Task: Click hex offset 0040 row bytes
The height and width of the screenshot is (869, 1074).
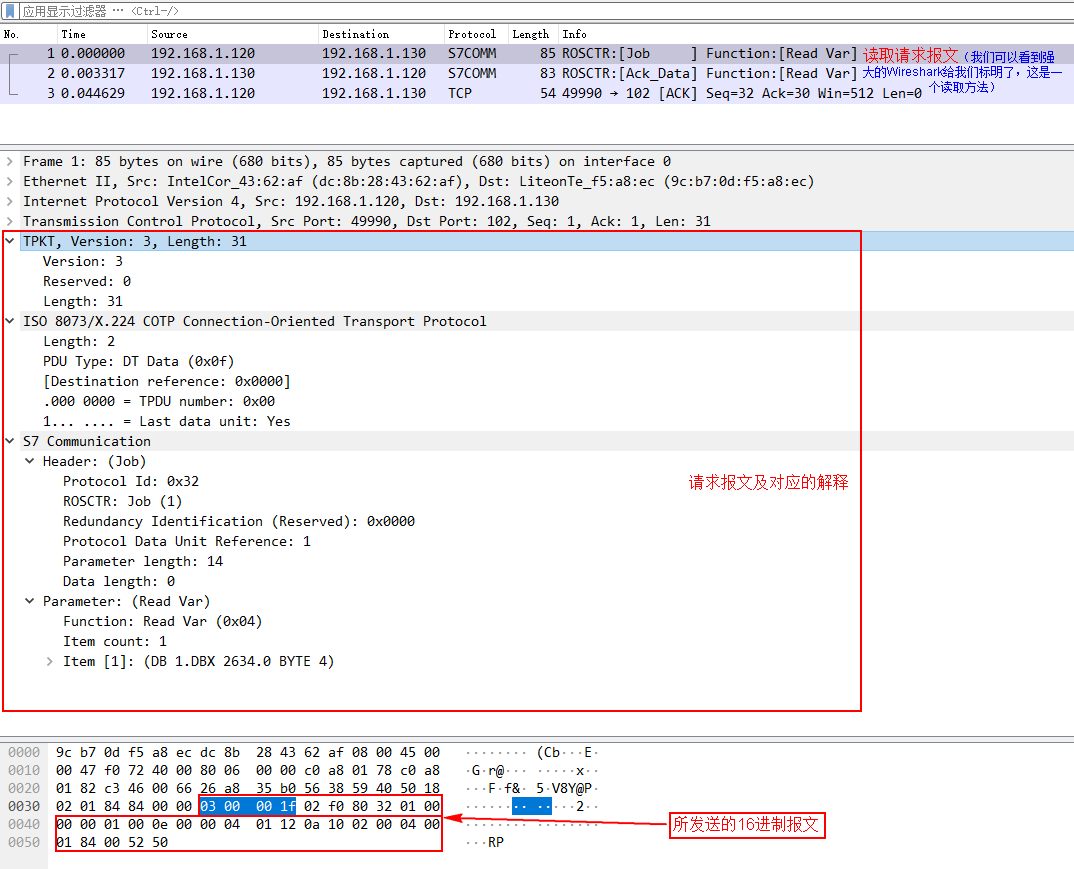Action: click(x=248, y=824)
